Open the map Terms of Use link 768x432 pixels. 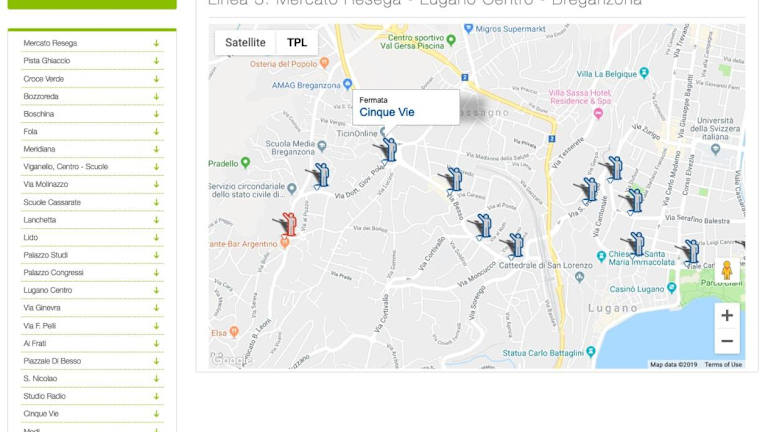(723, 364)
